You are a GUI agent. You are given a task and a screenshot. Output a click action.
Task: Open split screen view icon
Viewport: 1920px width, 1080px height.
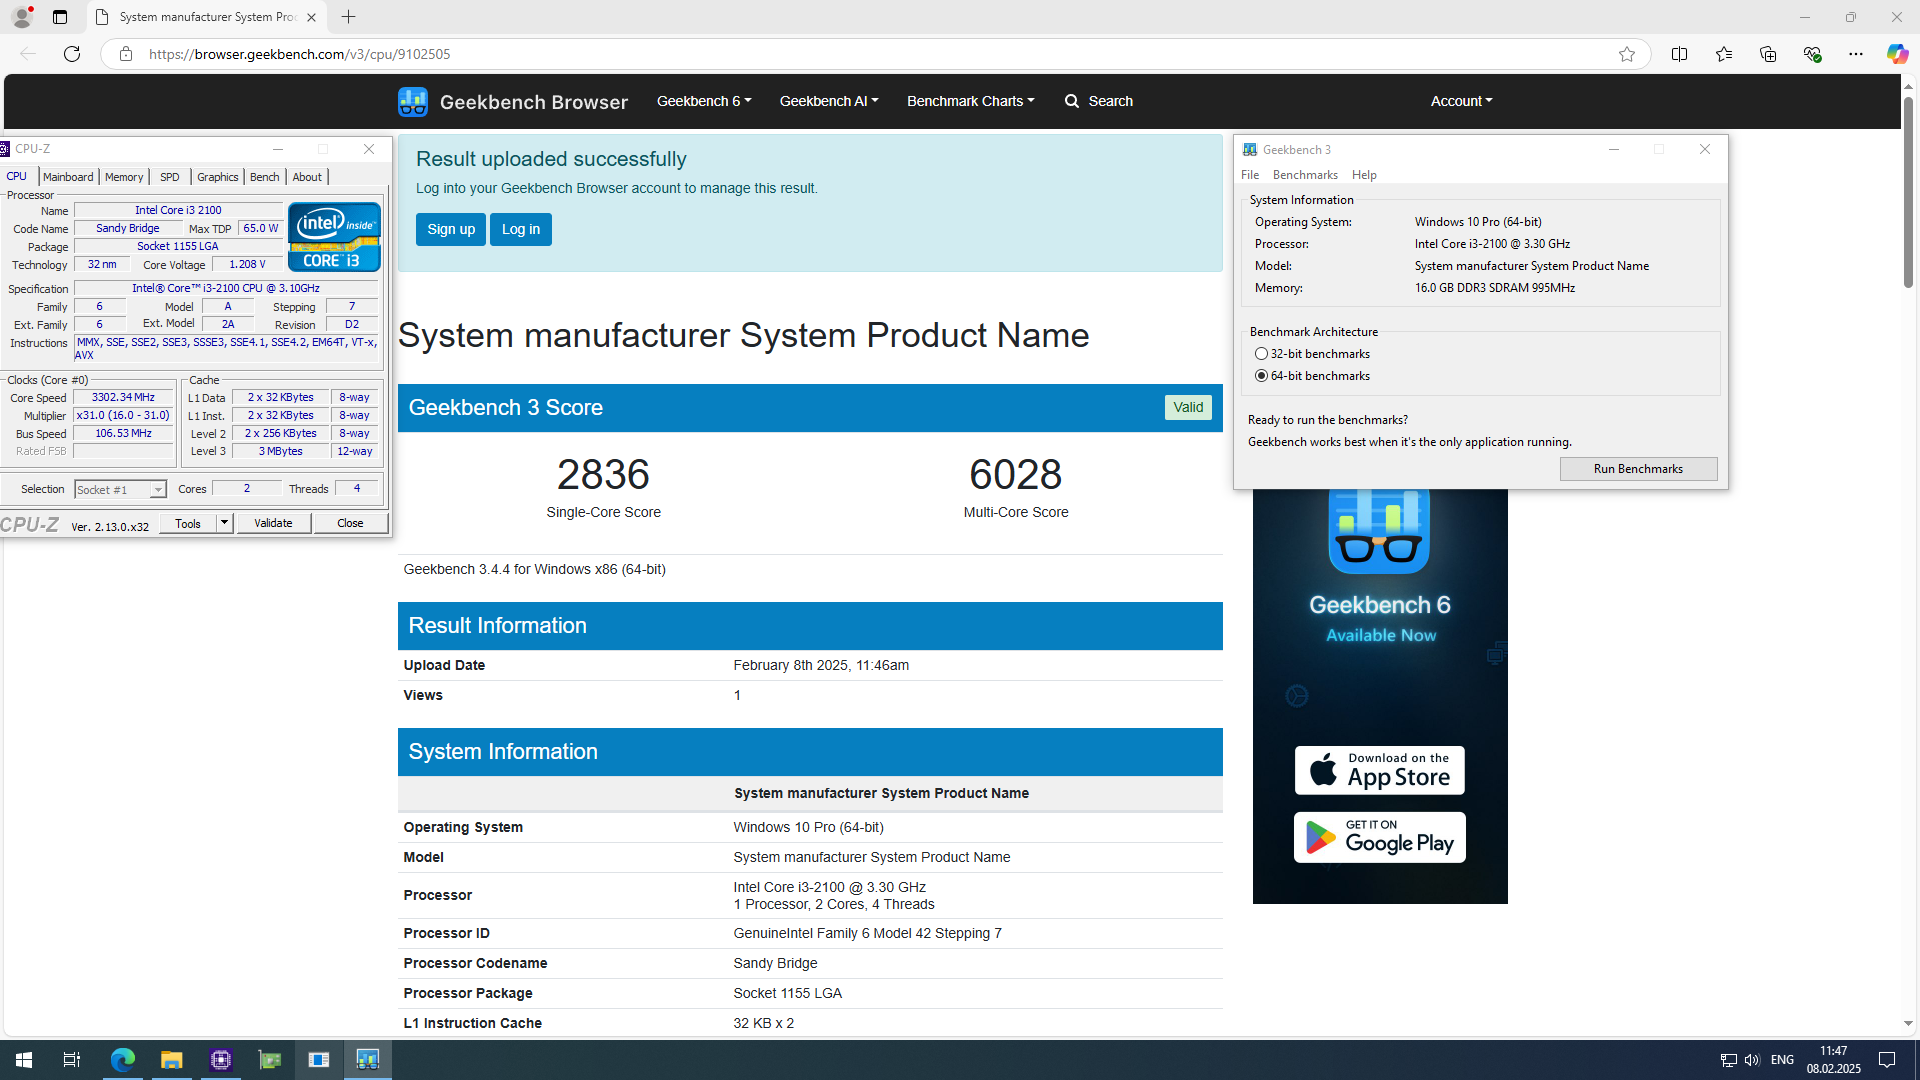click(x=1679, y=54)
